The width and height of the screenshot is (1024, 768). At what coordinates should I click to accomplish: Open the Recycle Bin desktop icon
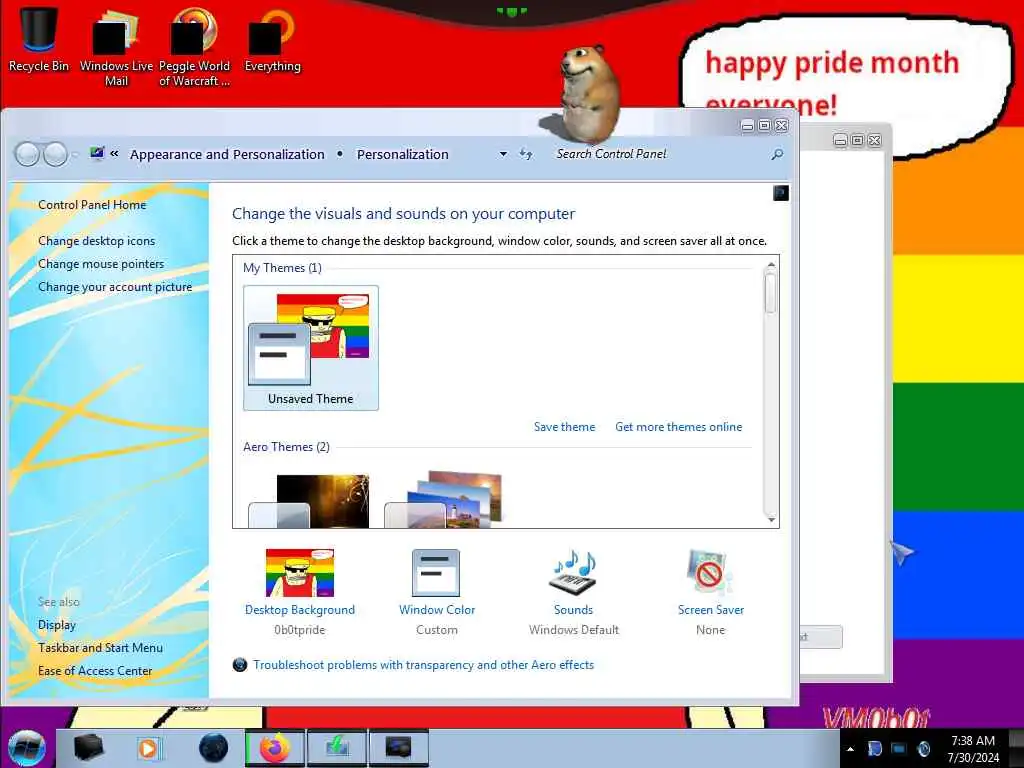pyautogui.click(x=39, y=38)
